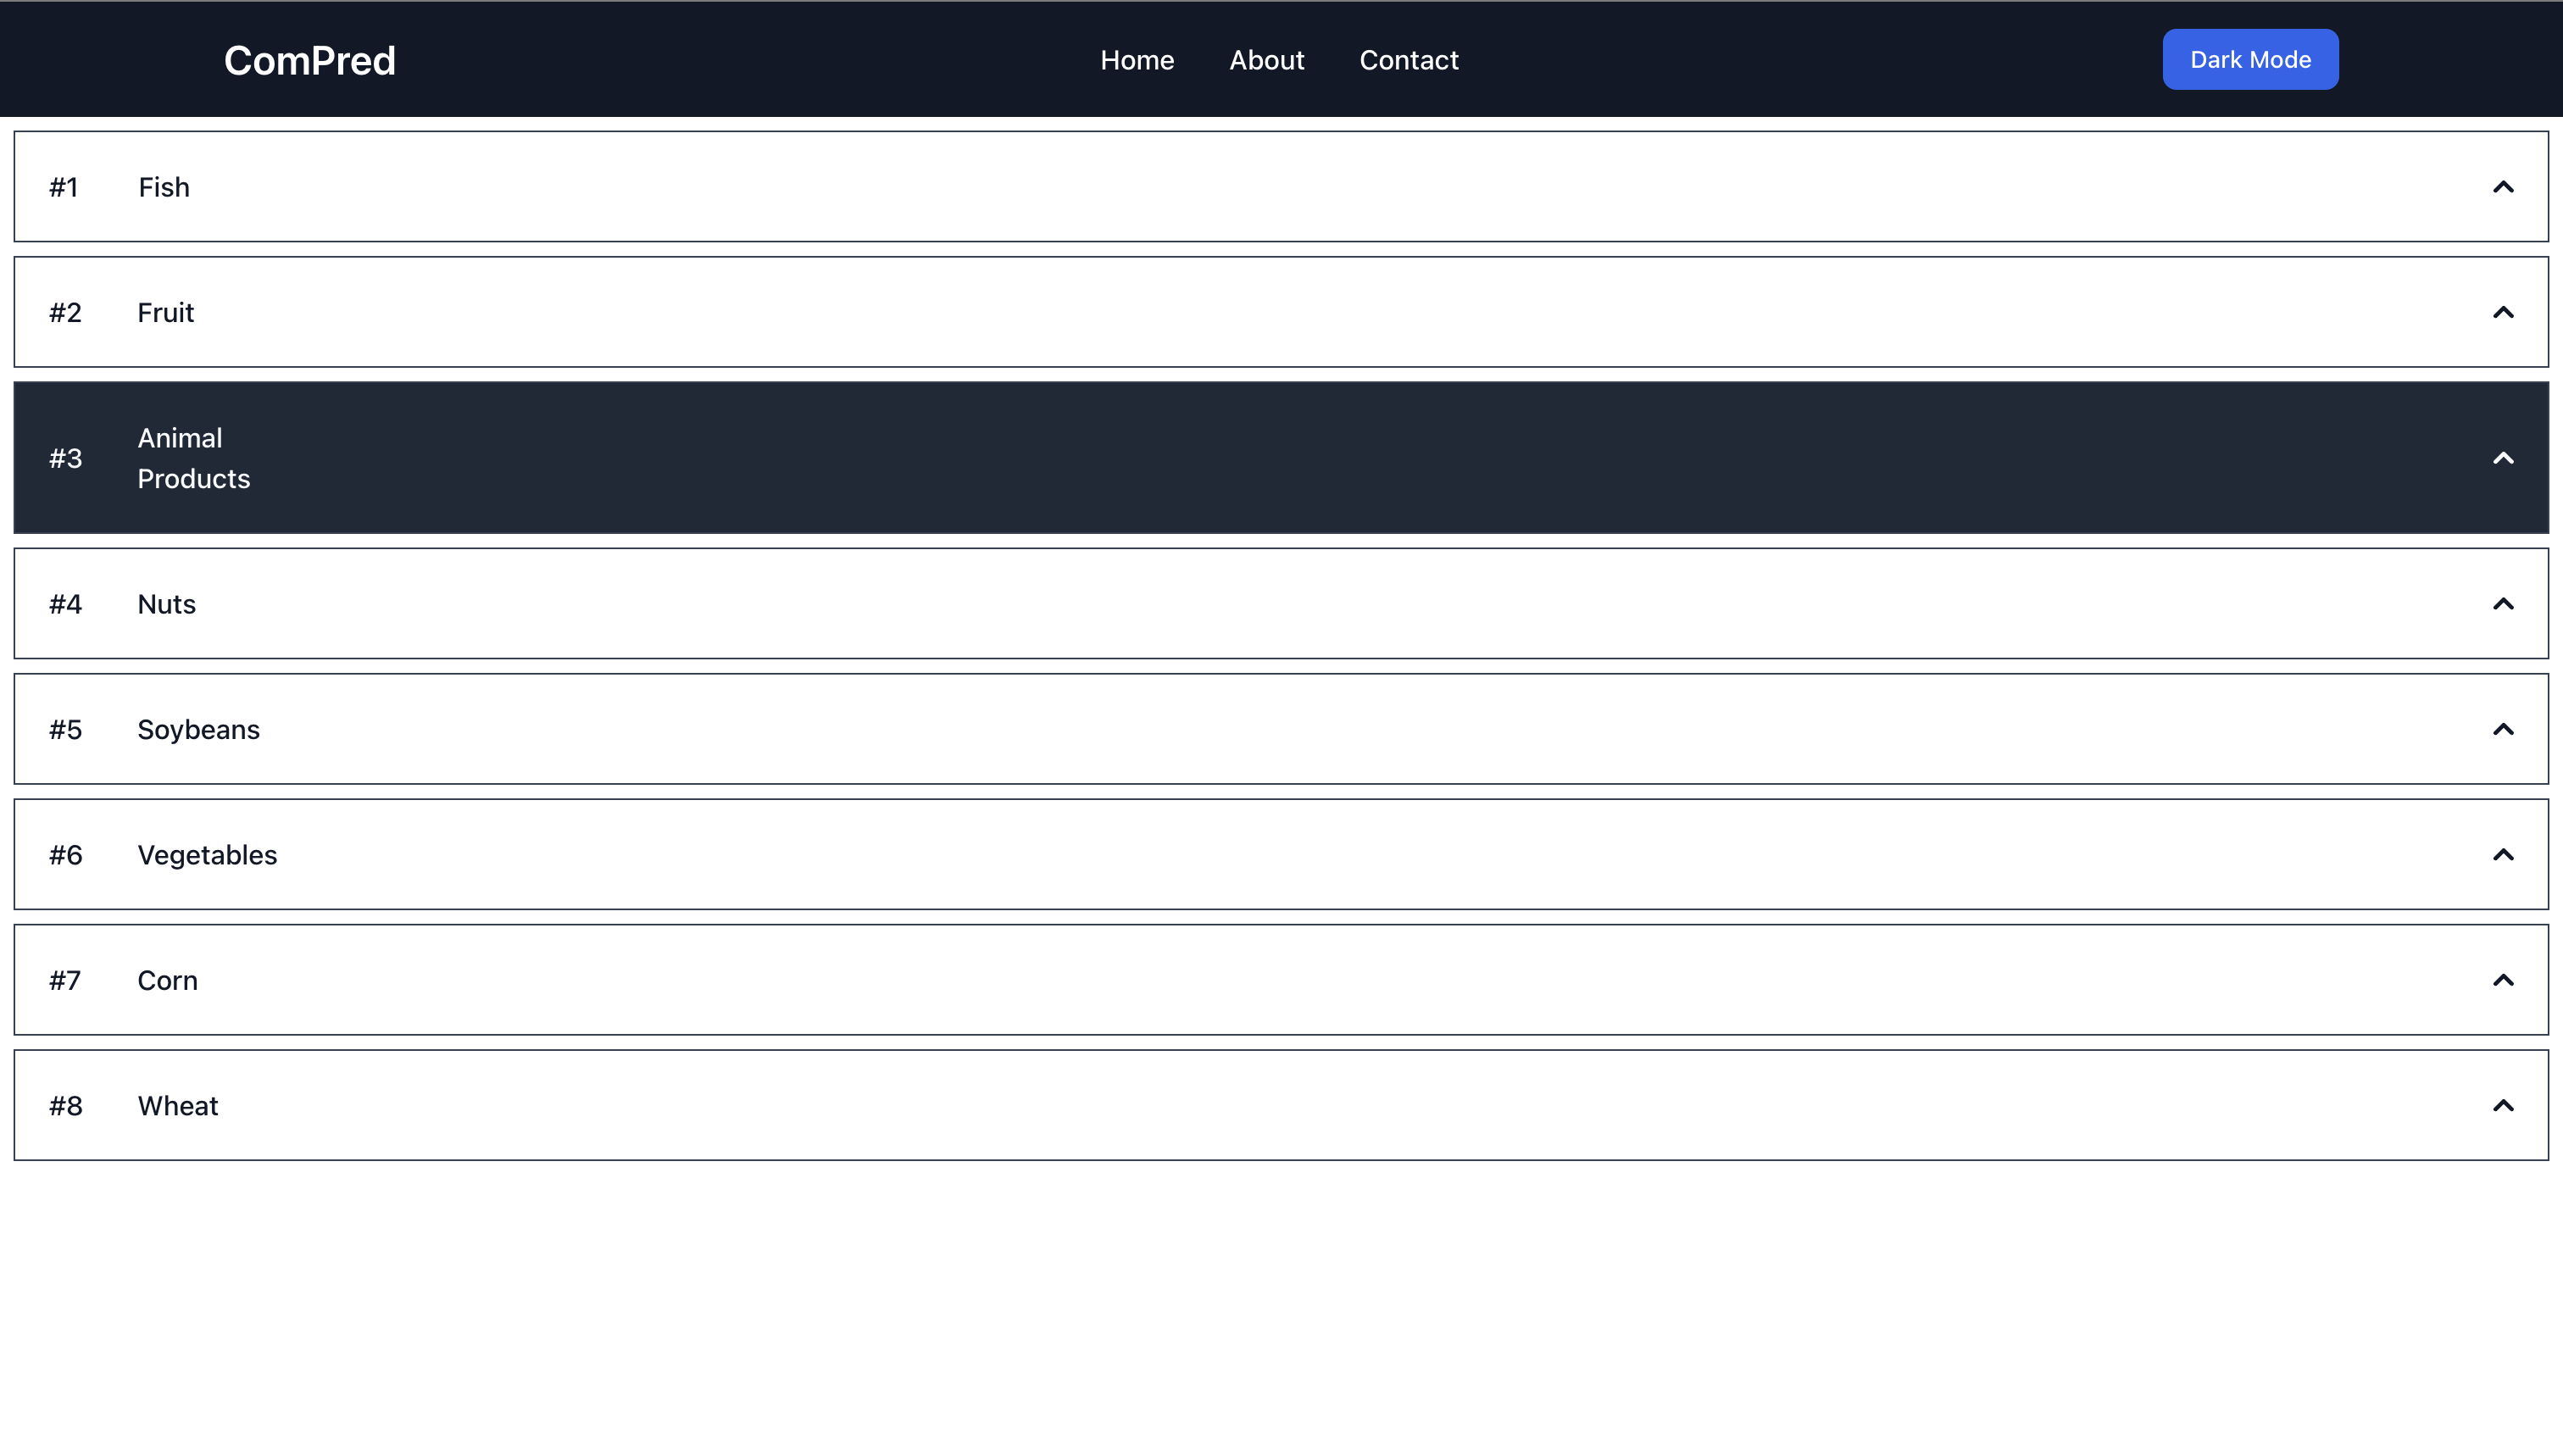The height and width of the screenshot is (1456, 2563).
Task: Go to the About page
Action: [1266, 60]
